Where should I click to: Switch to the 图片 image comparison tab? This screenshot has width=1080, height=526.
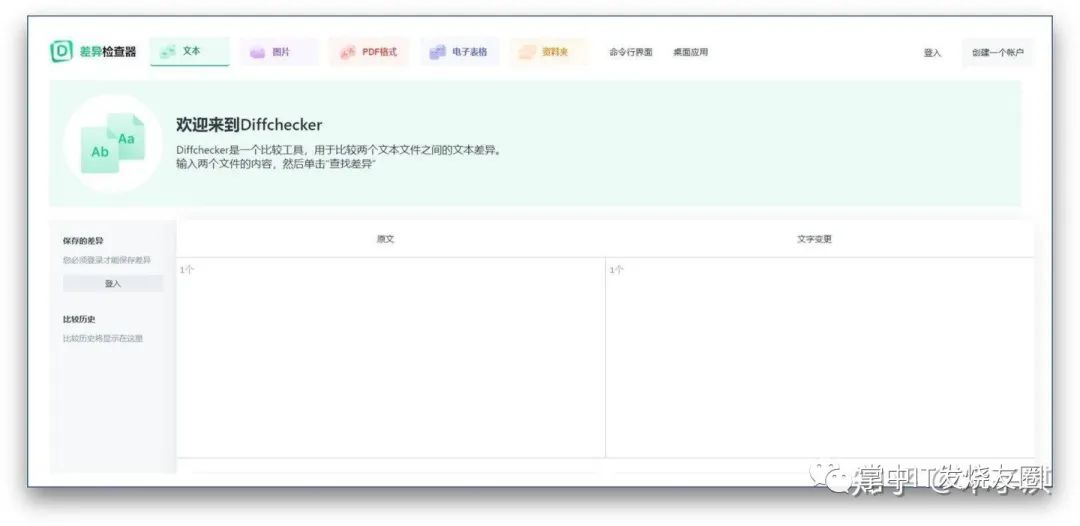pos(279,52)
